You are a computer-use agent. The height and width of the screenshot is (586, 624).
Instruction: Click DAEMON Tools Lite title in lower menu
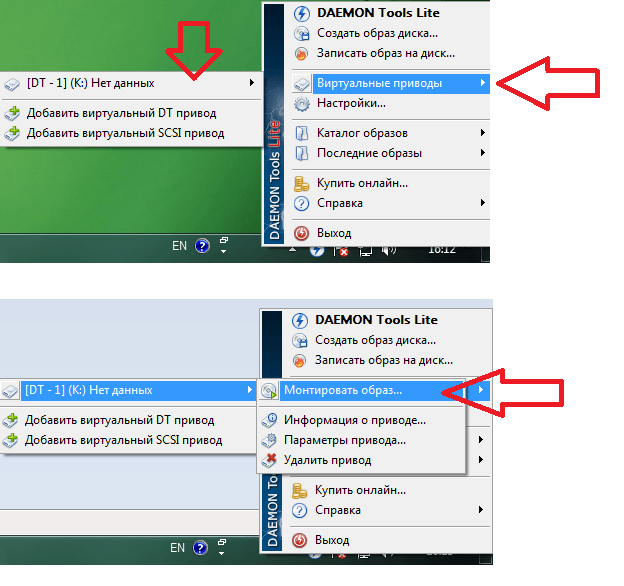376,320
